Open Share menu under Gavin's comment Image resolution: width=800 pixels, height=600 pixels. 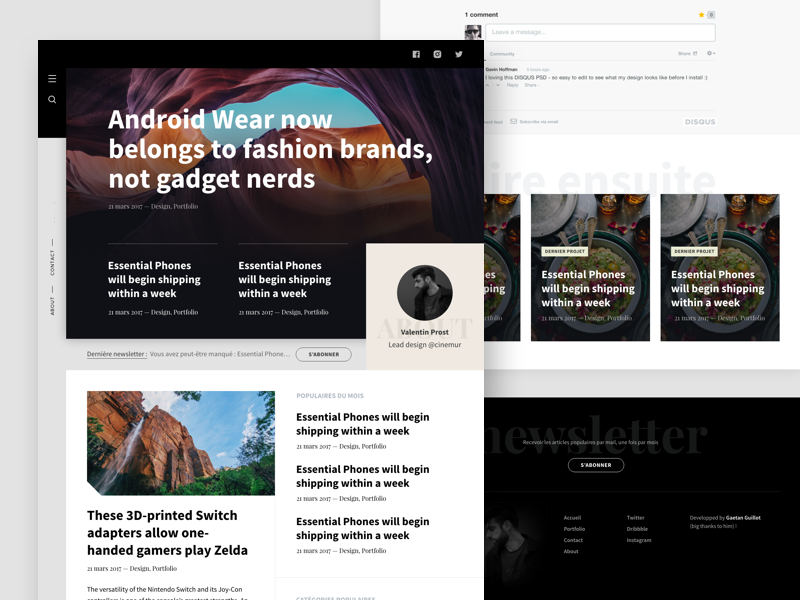tap(531, 85)
